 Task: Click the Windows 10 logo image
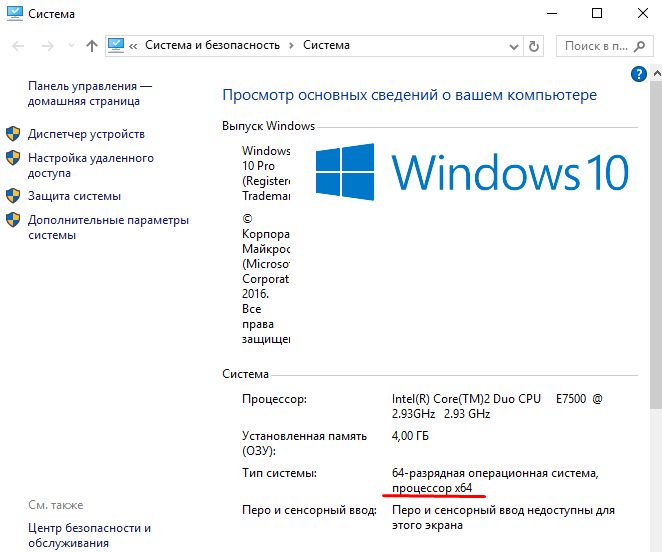[x=472, y=172]
